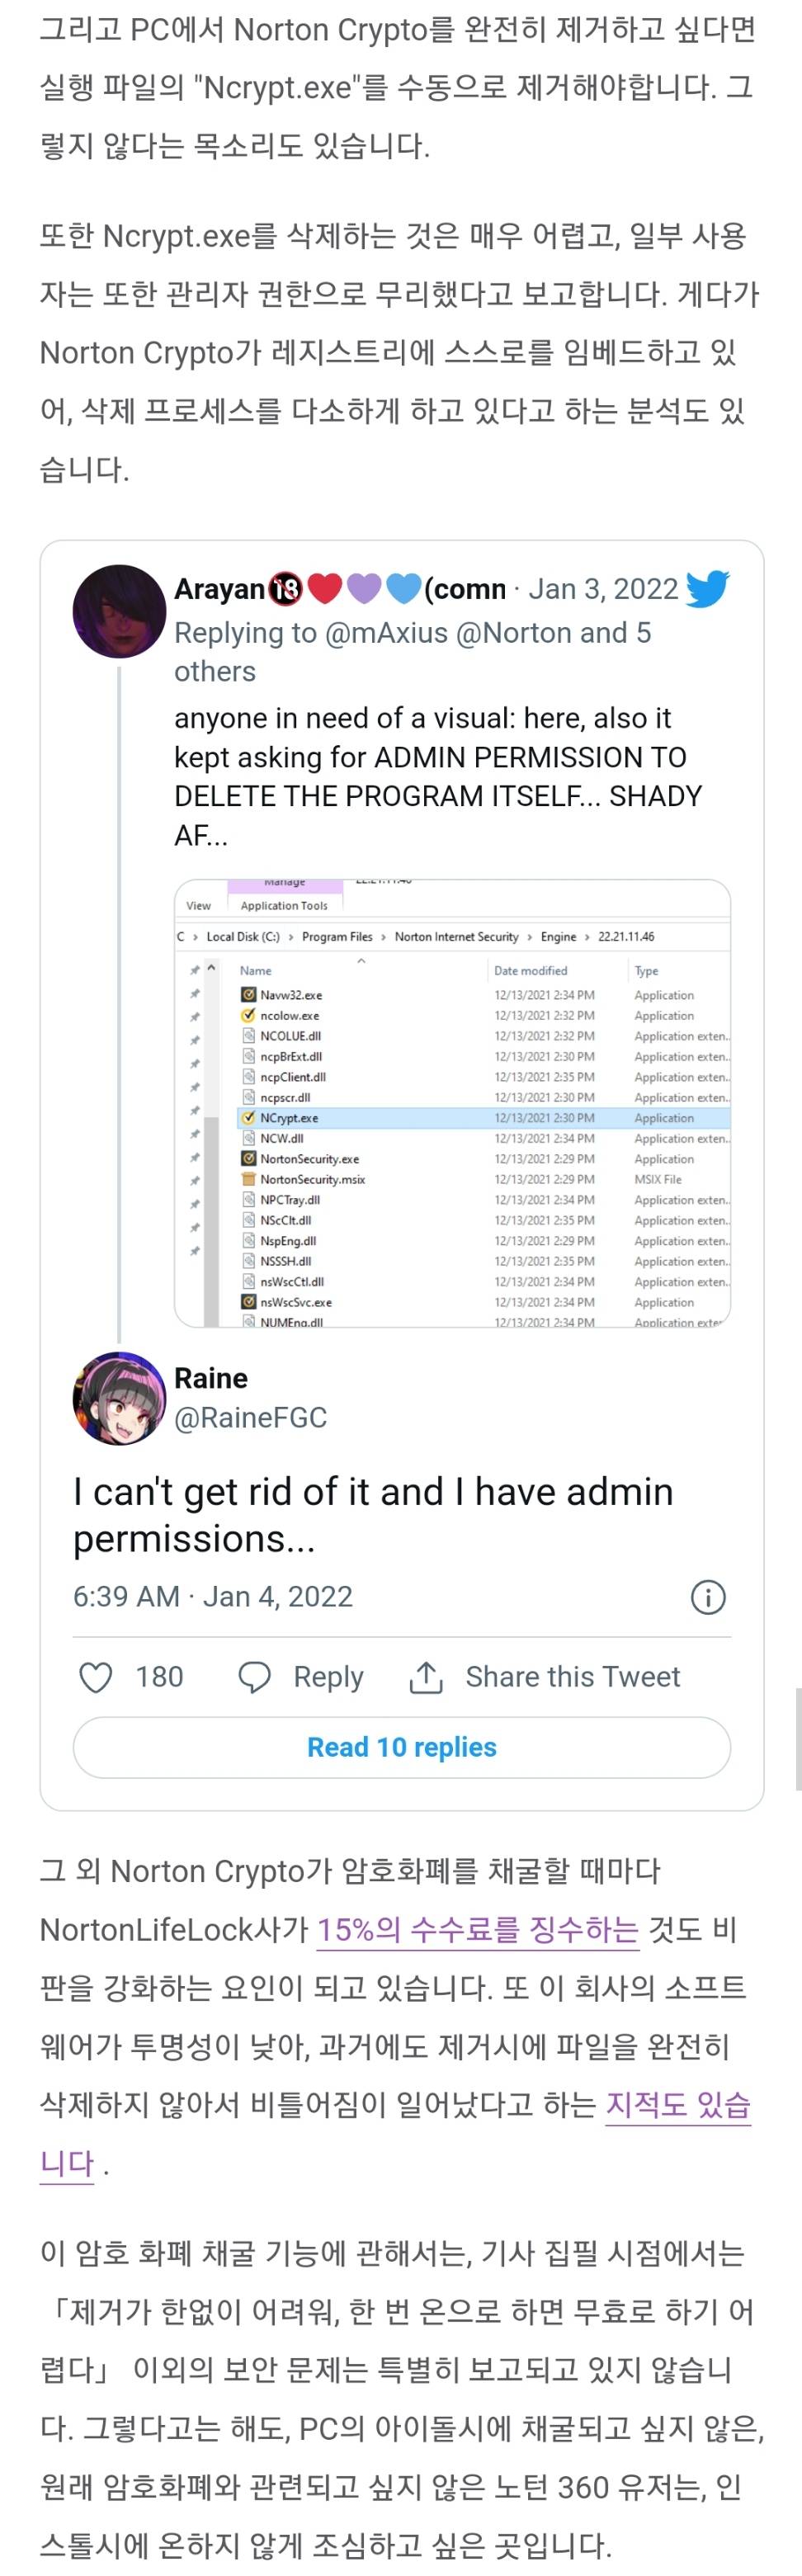
Task: Click Share this Tweet text
Action: click(572, 1677)
